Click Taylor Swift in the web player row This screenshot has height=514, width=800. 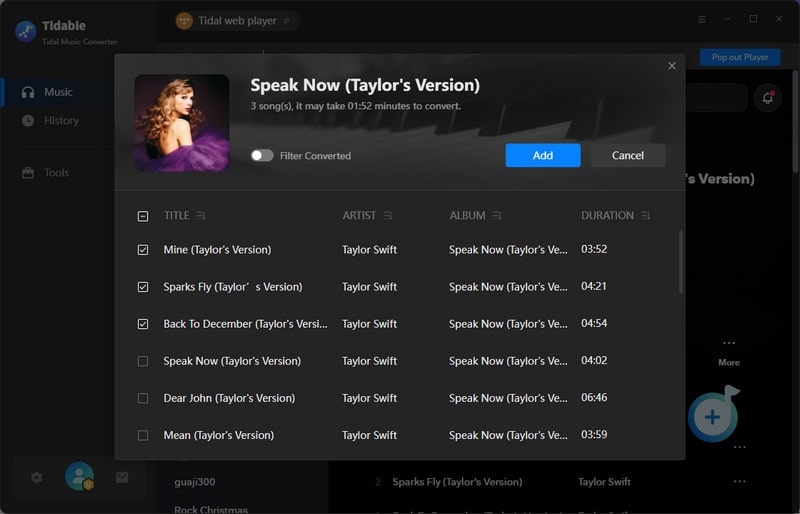[604, 481]
